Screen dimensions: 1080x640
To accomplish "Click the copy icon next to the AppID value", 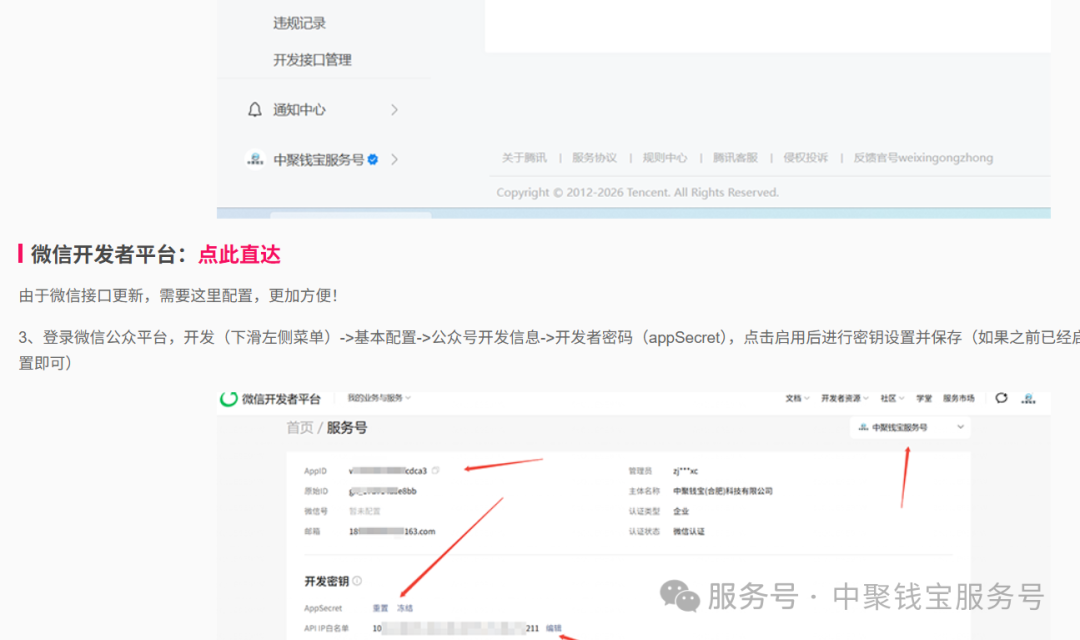I will [x=435, y=468].
